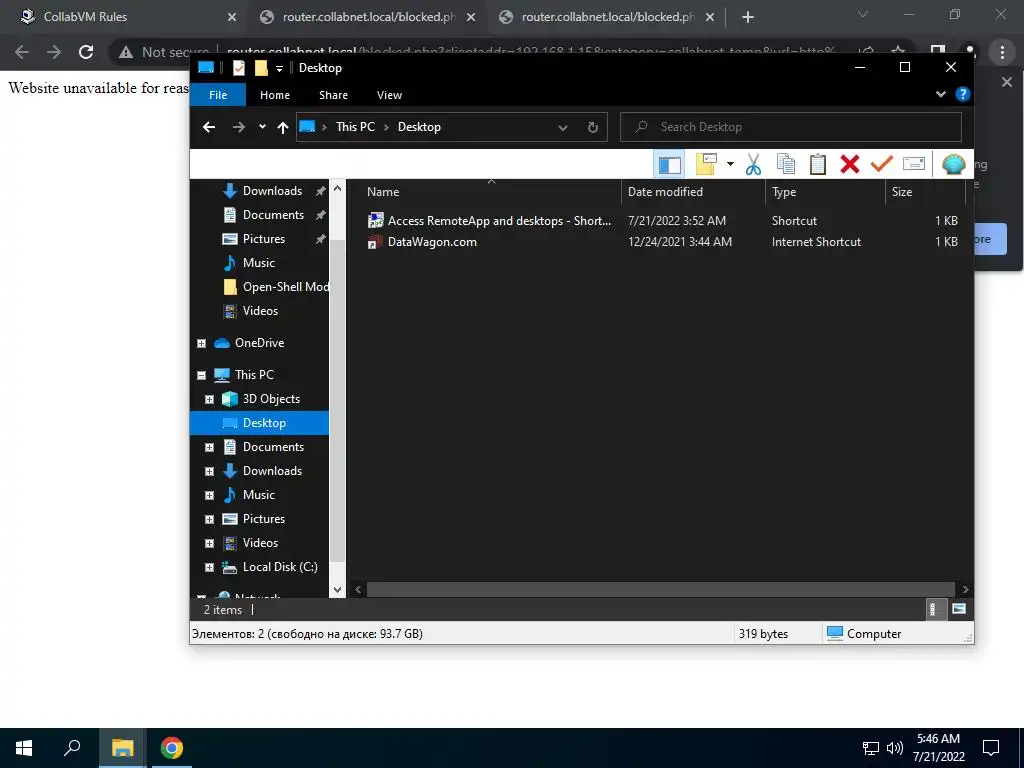Go up one folder level

pyautogui.click(x=283, y=127)
